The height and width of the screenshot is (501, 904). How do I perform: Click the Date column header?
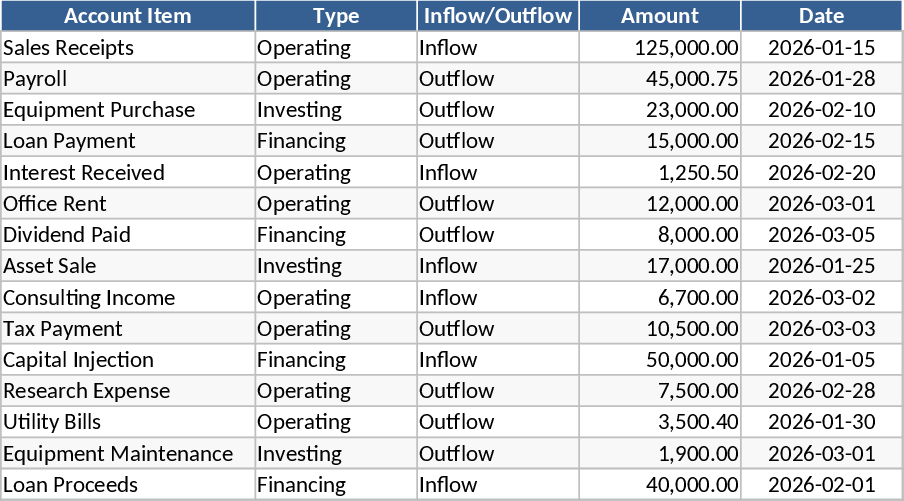click(x=822, y=16)
